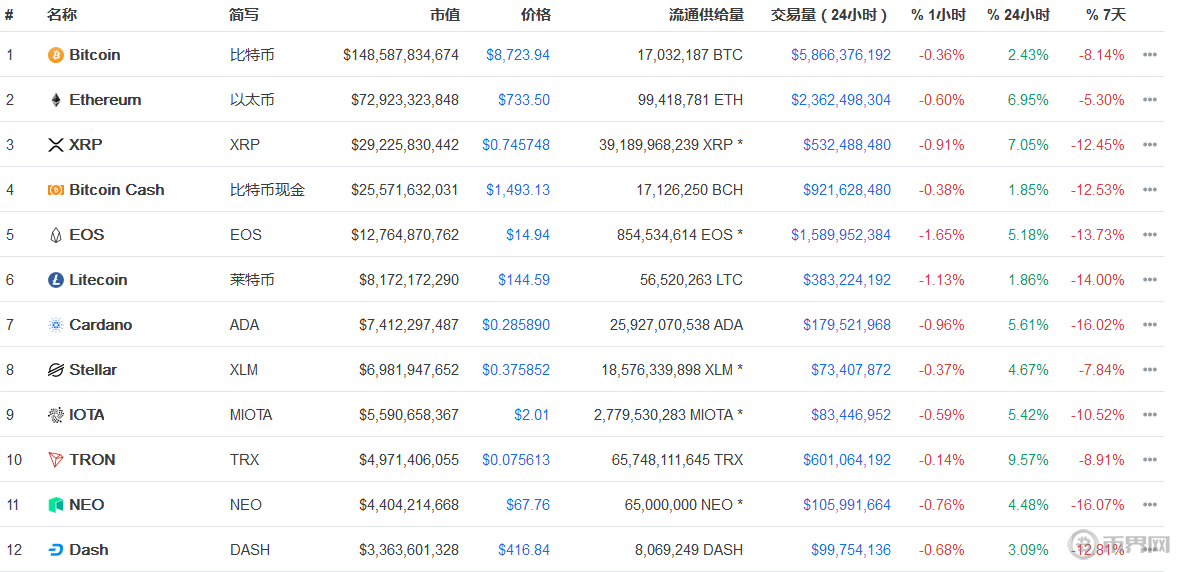
Task: Click the NEO green logo icon
Action: (x=56, y=505)
